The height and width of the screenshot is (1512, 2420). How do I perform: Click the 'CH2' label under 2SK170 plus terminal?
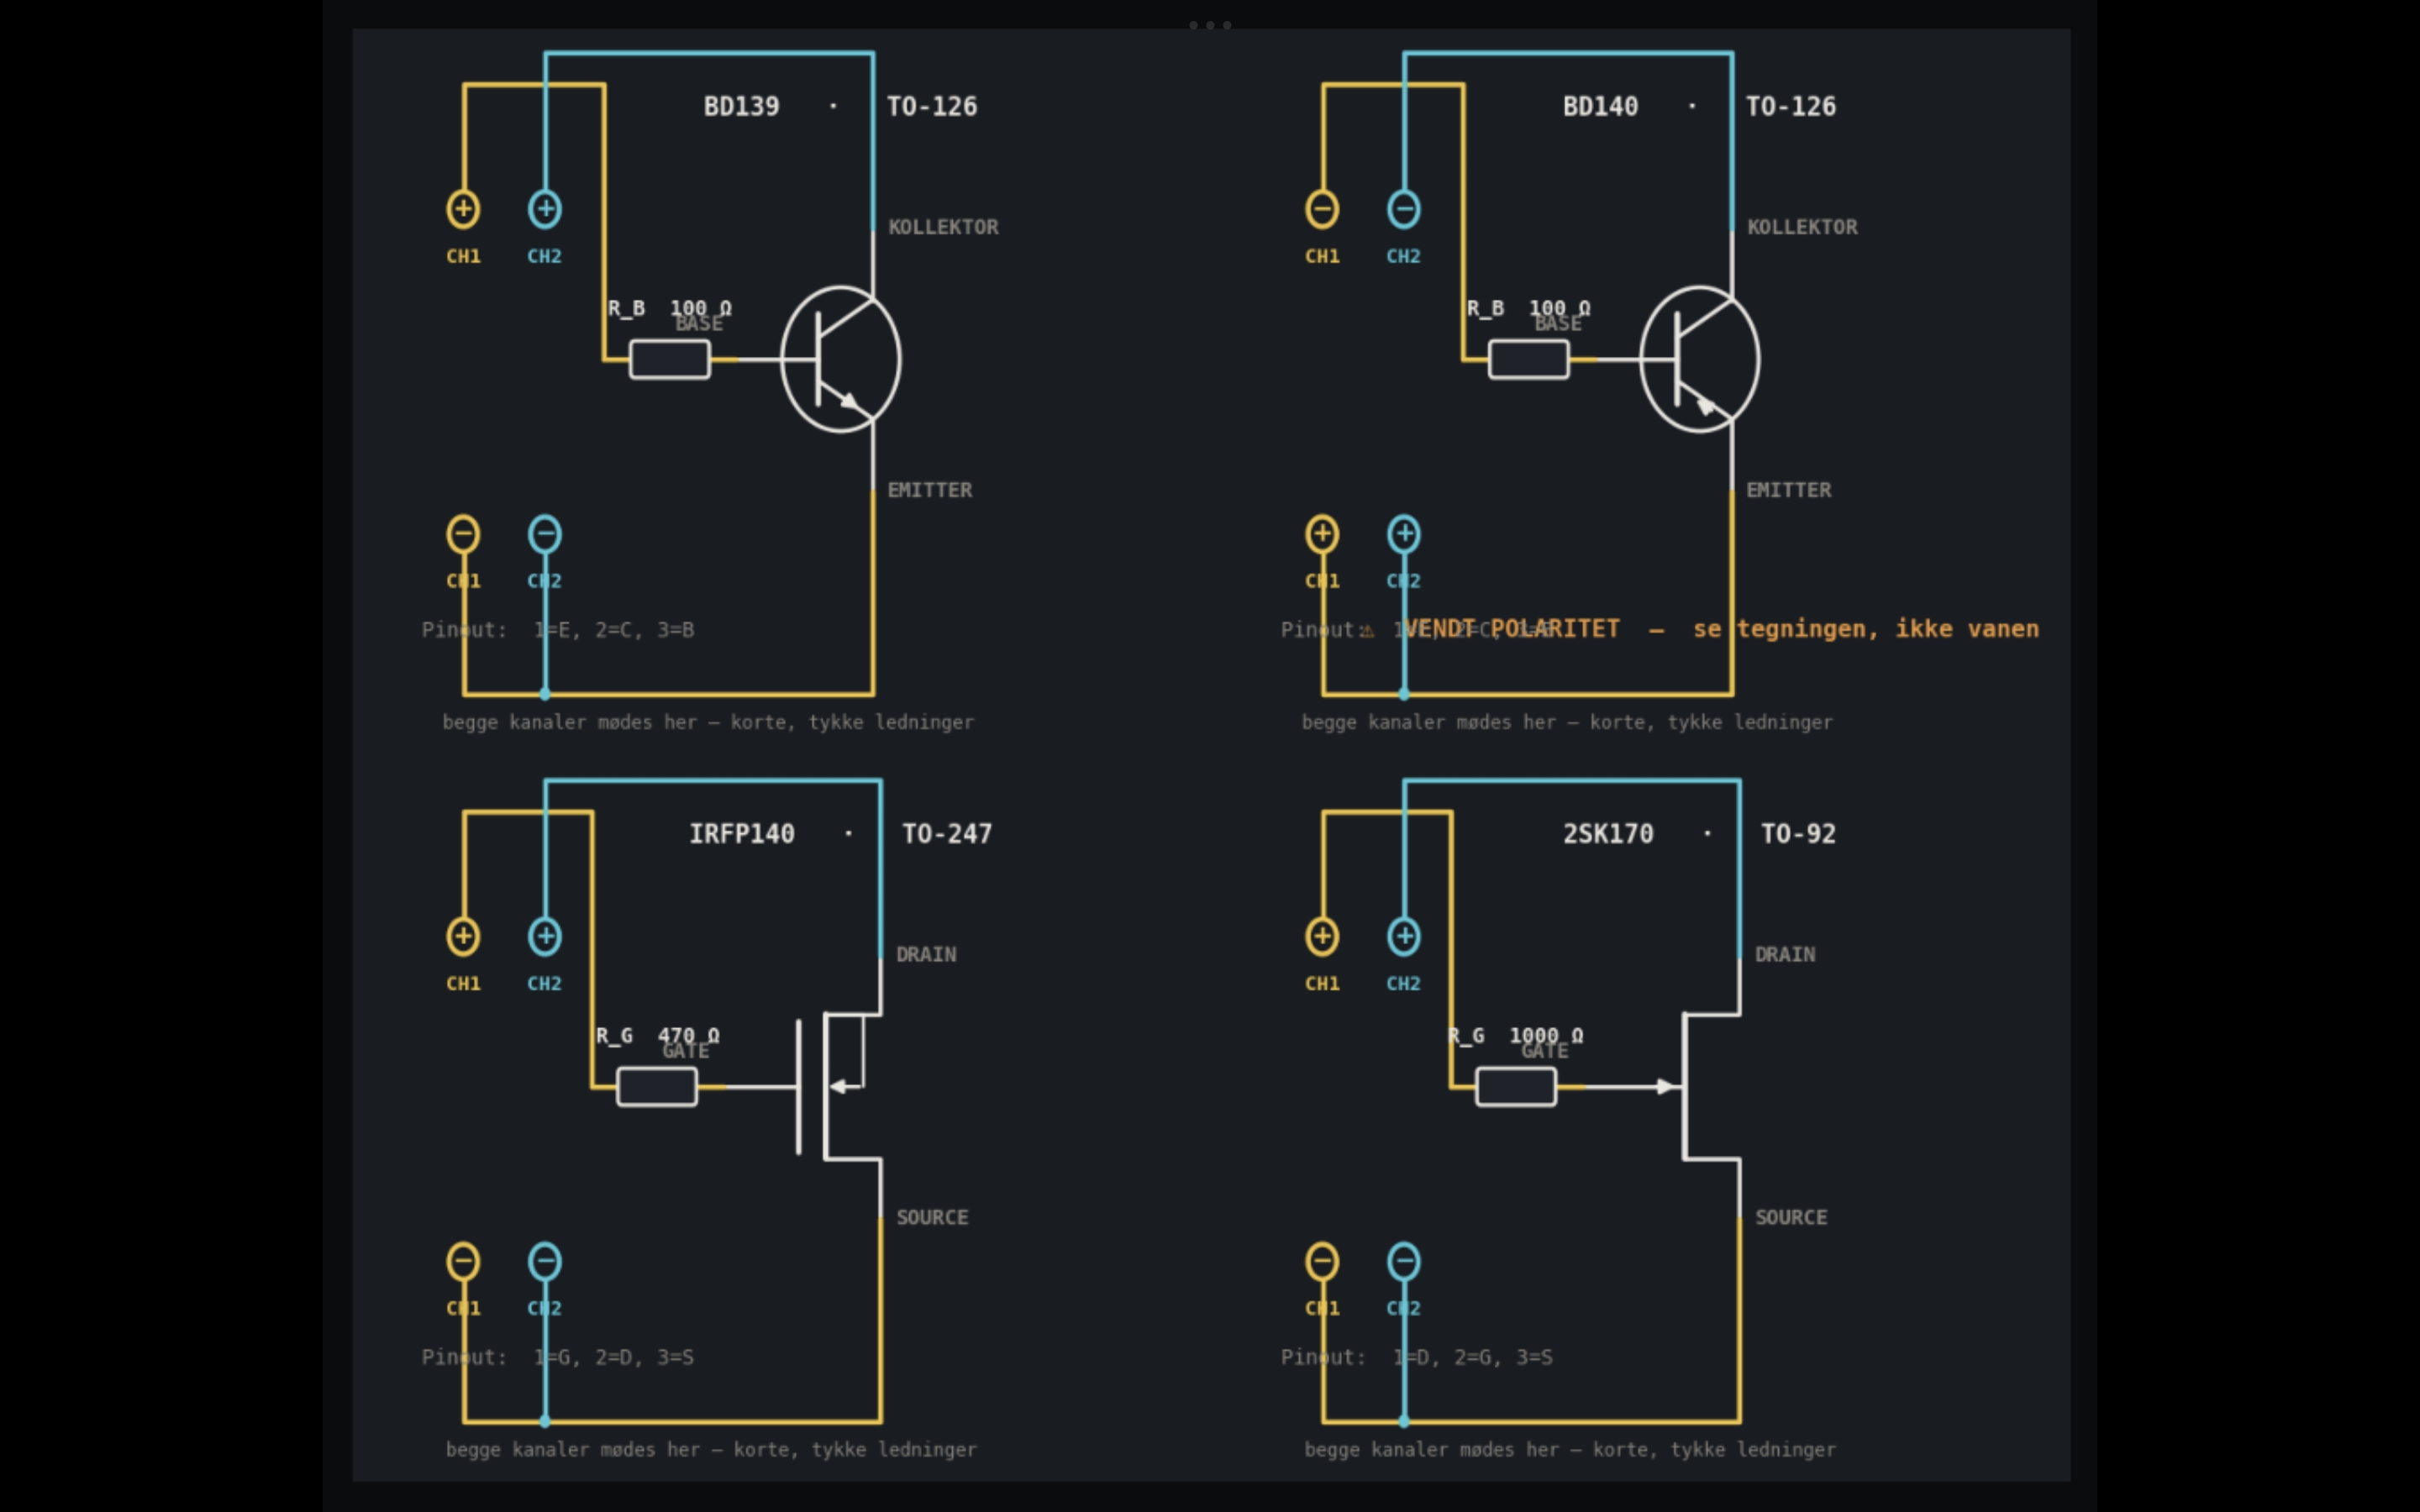1404,983
